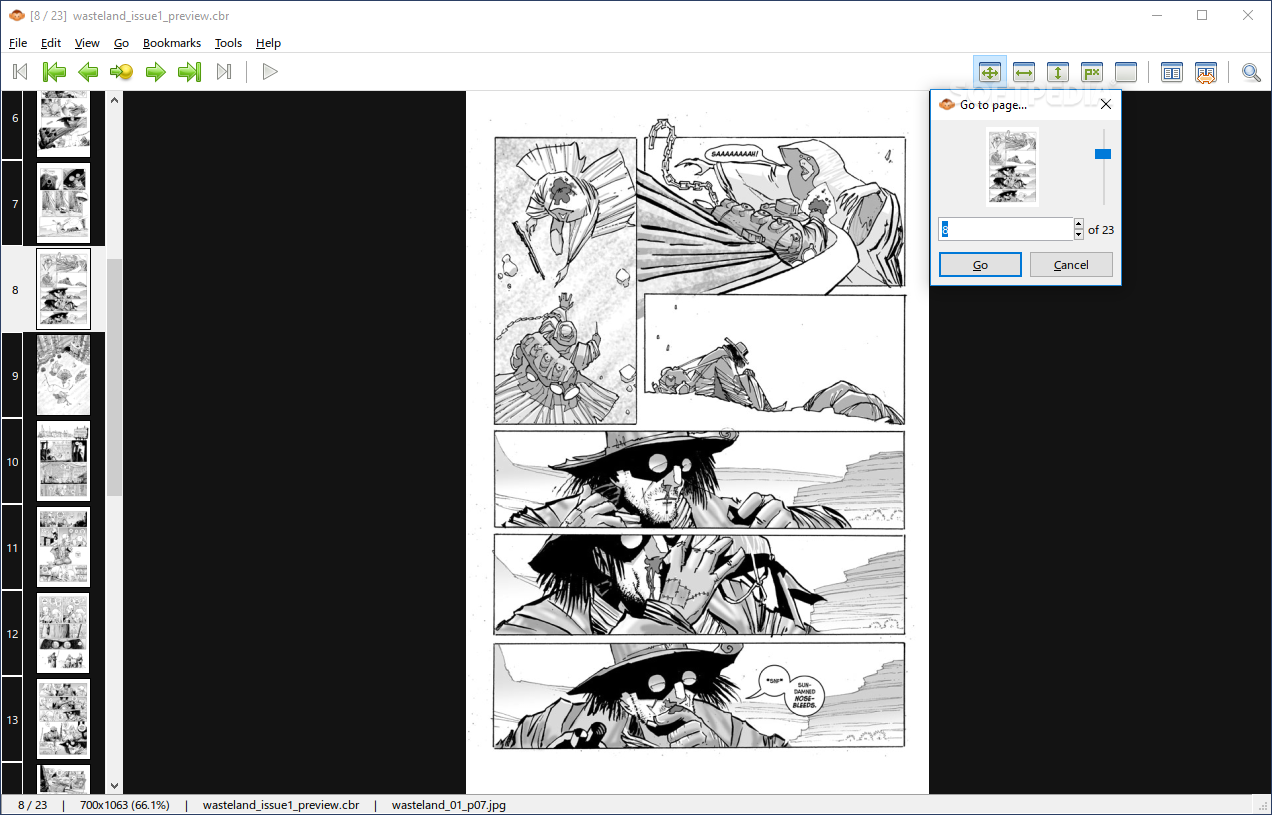The height and width of the screenshot is (815, 1272).
Task: Click 'wasteland_issue1_preview.cbr' in status bar
Action: click(x=281, y=805)
